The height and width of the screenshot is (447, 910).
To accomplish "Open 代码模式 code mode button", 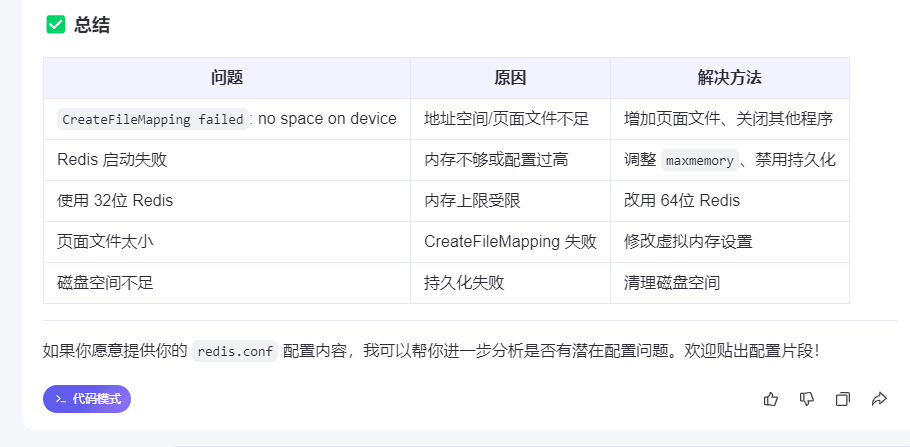I will click(87, 399).
